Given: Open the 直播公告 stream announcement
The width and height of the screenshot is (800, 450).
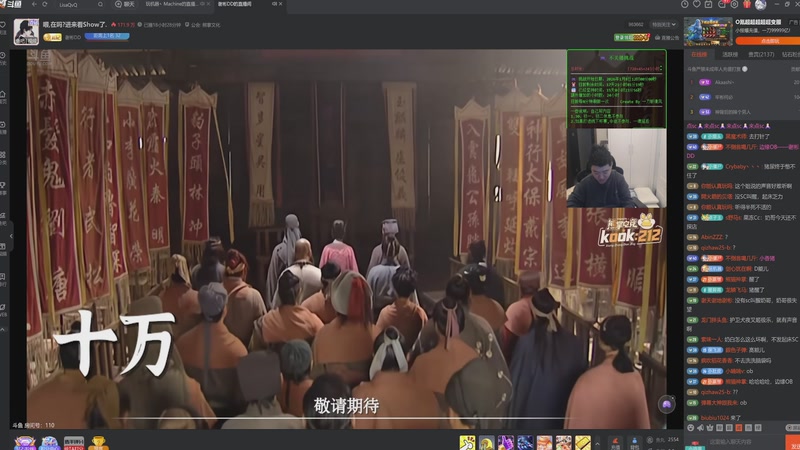Looking at the screenshot, I should (x=666, y=38).
